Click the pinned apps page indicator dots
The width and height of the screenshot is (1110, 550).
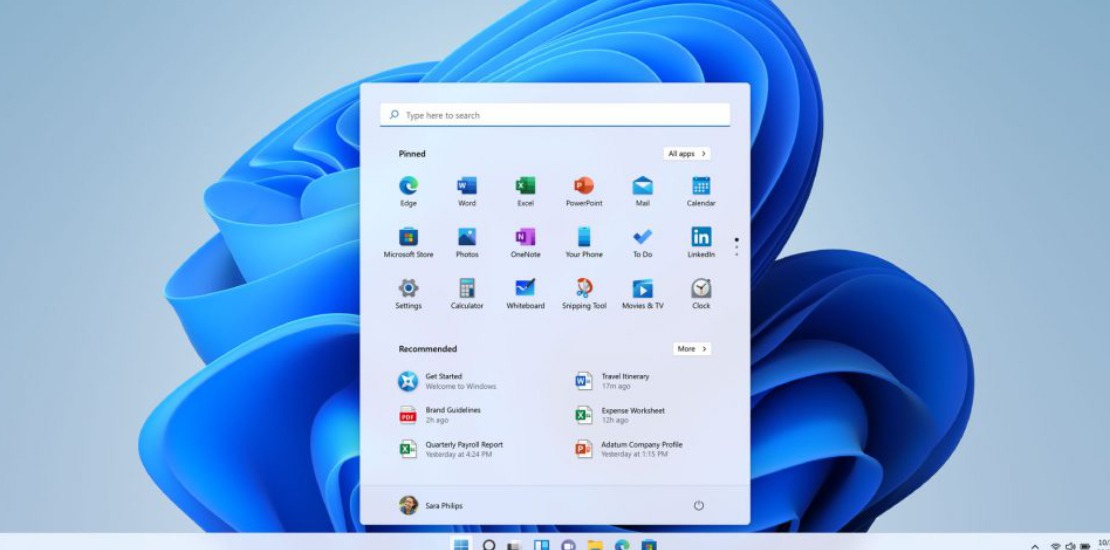737,247
